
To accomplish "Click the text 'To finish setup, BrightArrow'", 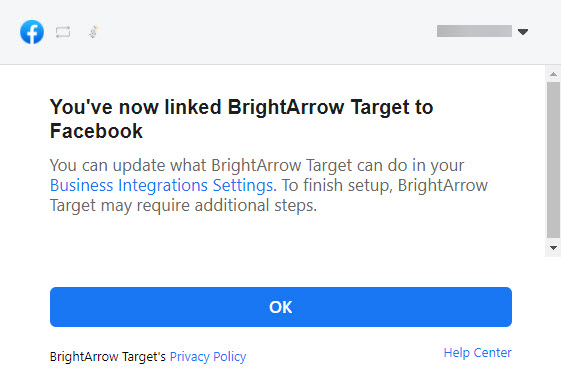I will (385, 185).
